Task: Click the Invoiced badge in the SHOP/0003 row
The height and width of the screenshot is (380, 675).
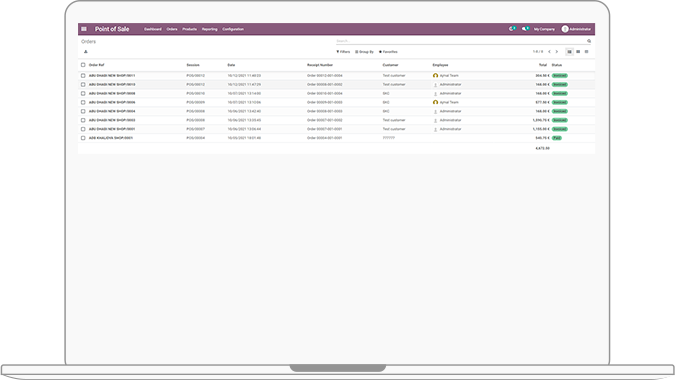Action: (x=560, y=120)
